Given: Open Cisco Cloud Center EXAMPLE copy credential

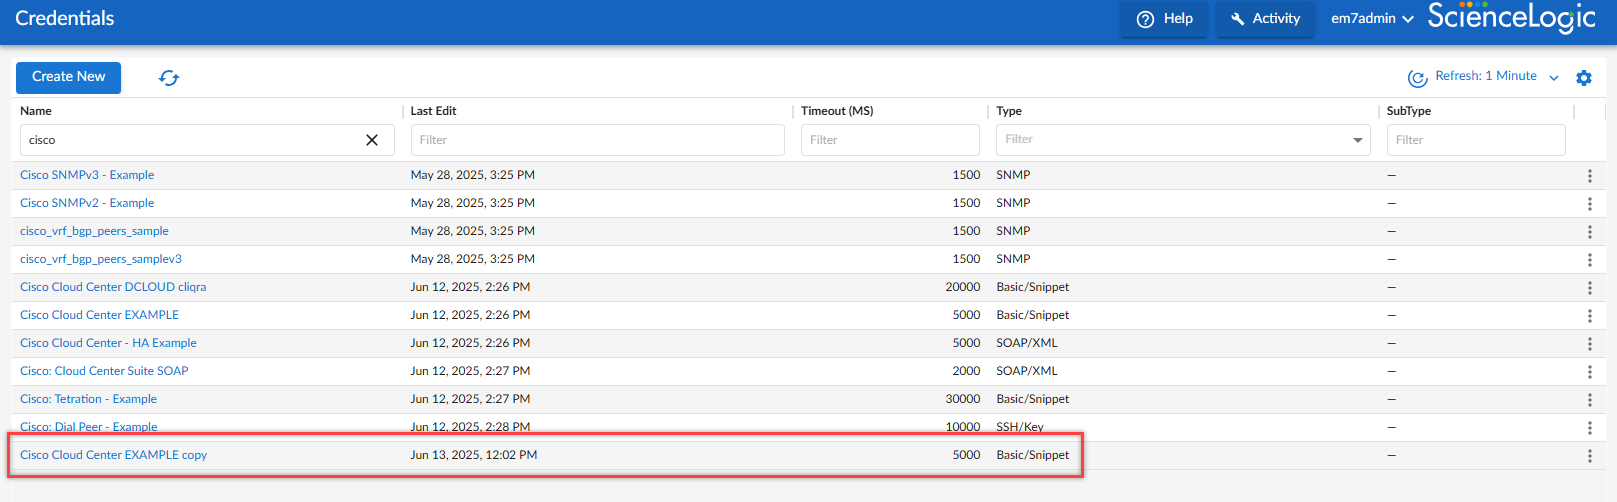Looking at the screenshot, I should [113, 455].
